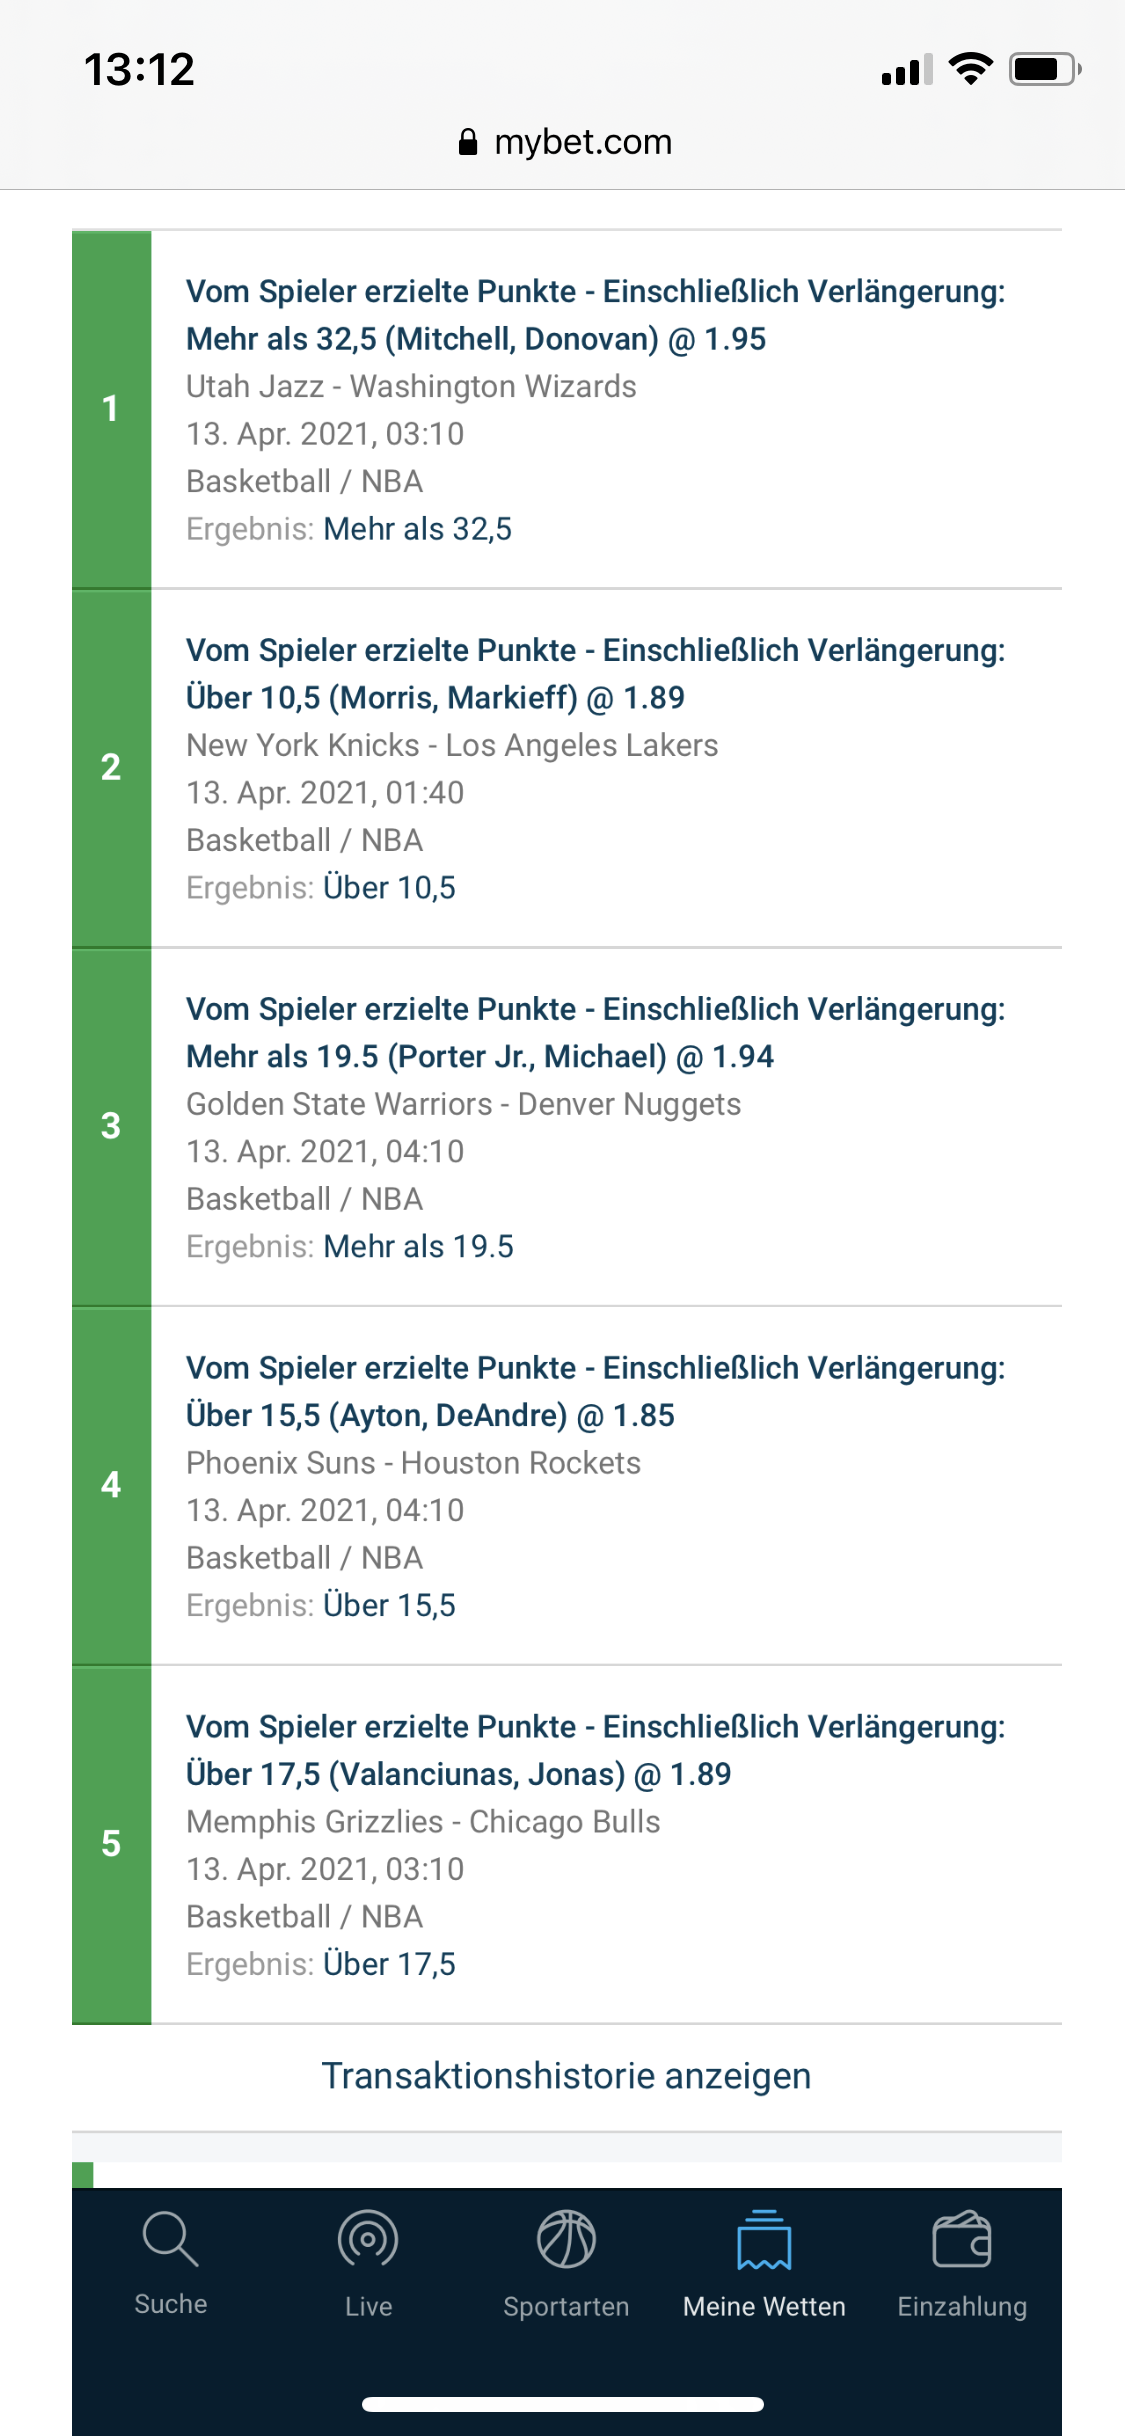Open the Morris, Markieff bet title
This screenshot has width=1125, height=2436.
point(595,674)
